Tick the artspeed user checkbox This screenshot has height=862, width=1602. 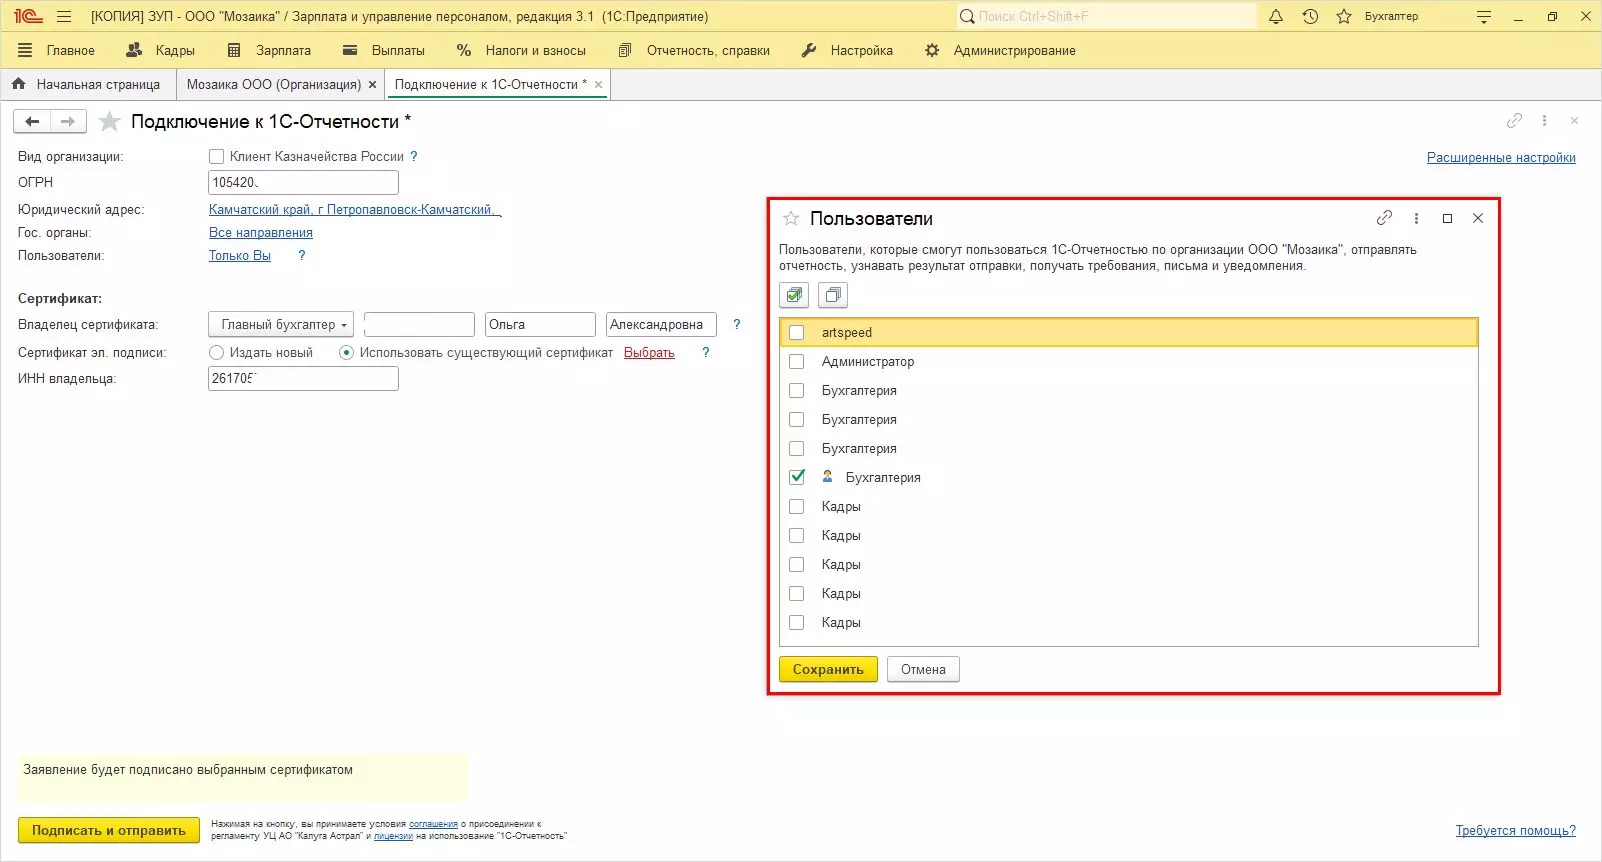pos(797,332)
